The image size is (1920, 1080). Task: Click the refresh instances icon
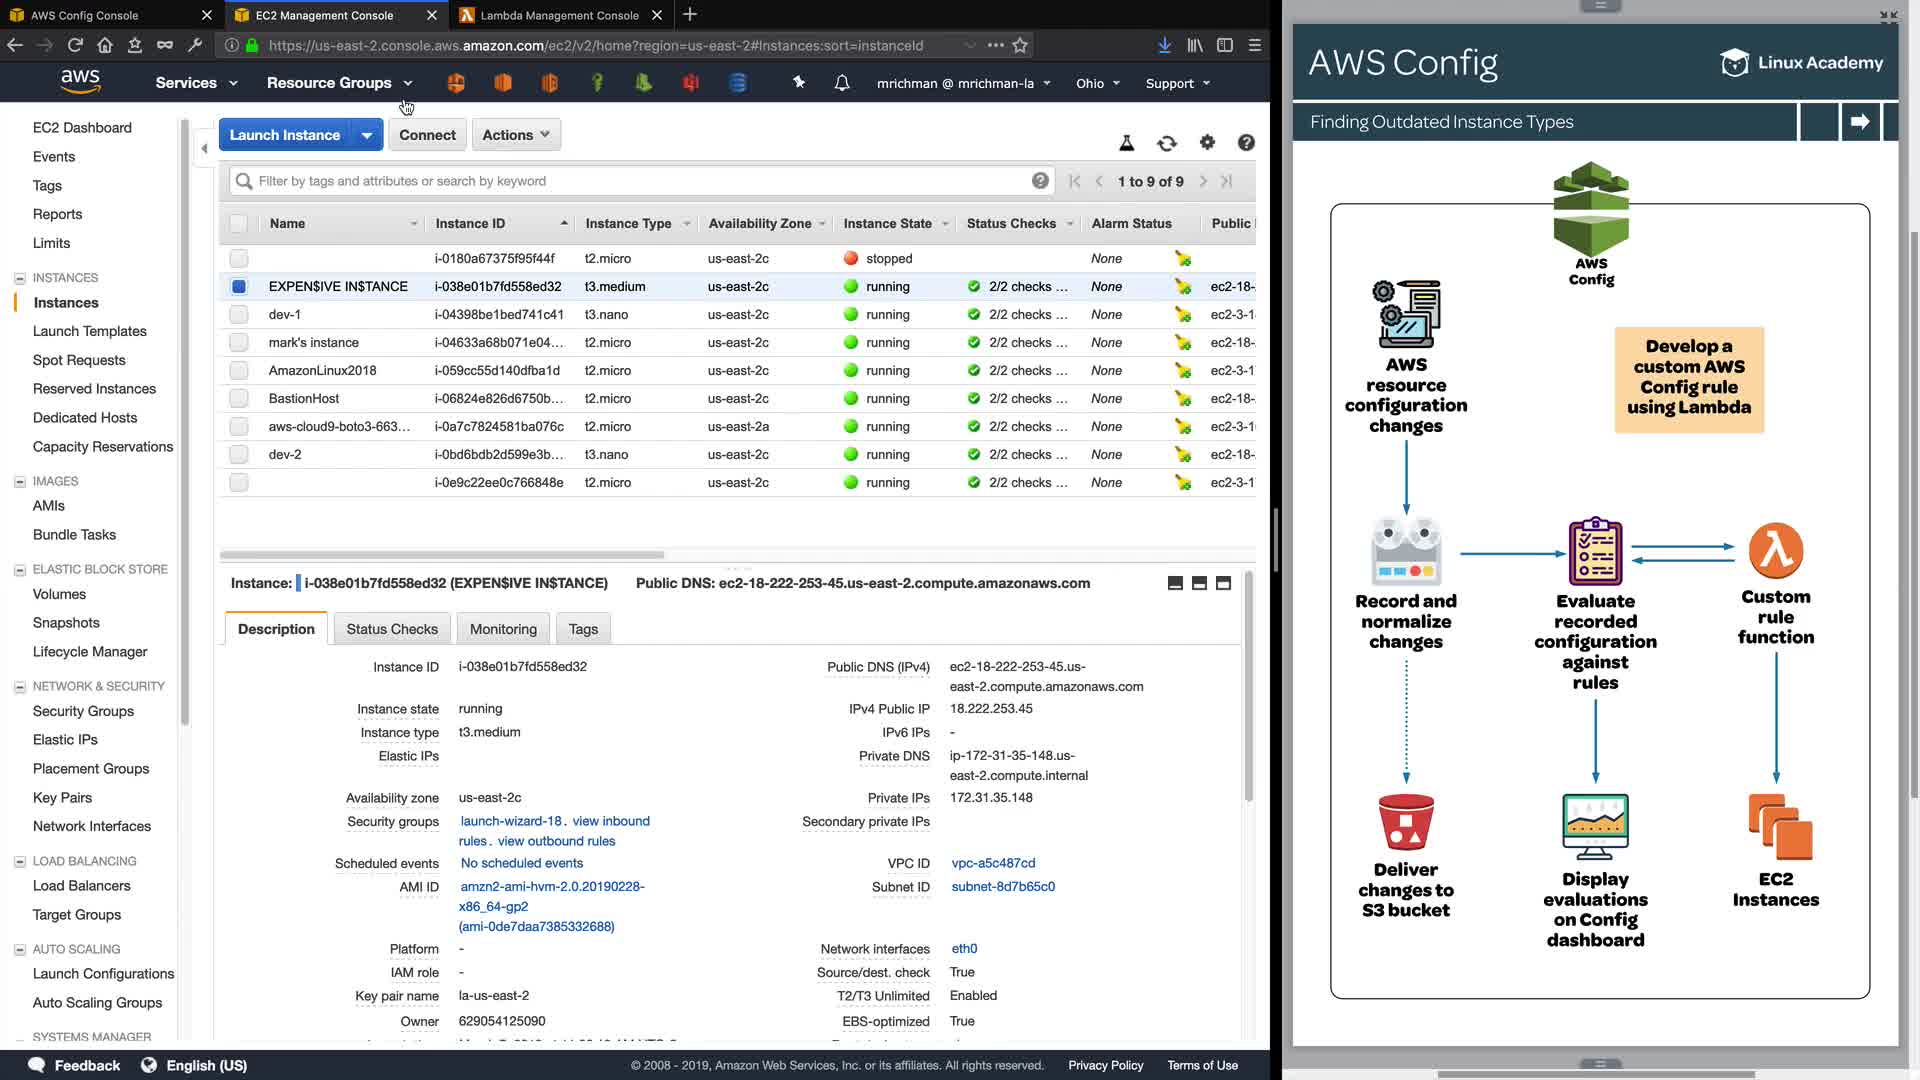point(1167,143)
